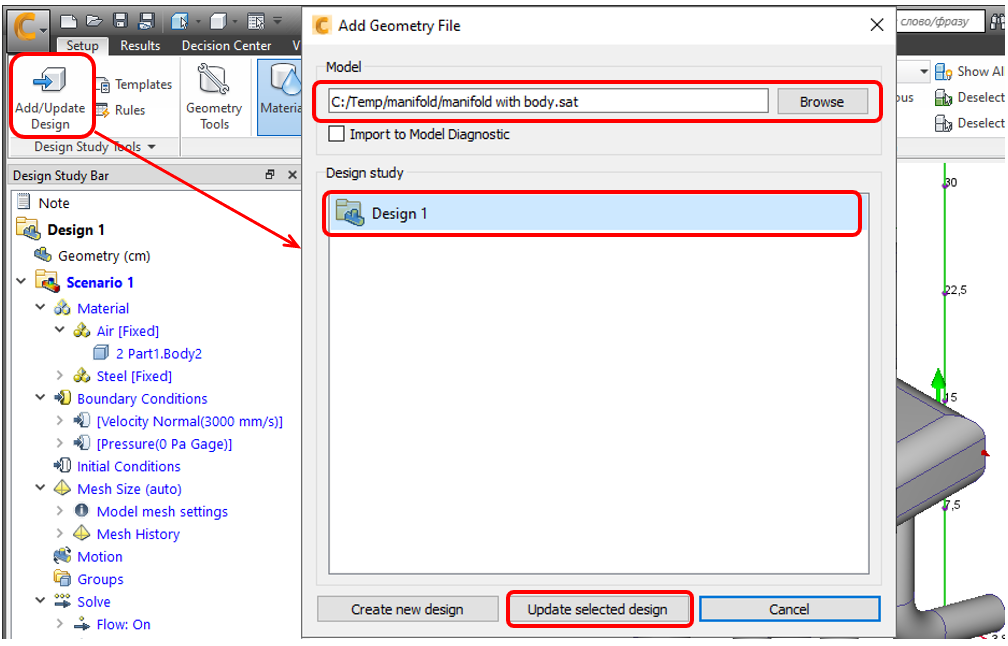Open dropdown arrow beside plain cube icon
The height and width of the screenshot is (646, 1008).
235,22
